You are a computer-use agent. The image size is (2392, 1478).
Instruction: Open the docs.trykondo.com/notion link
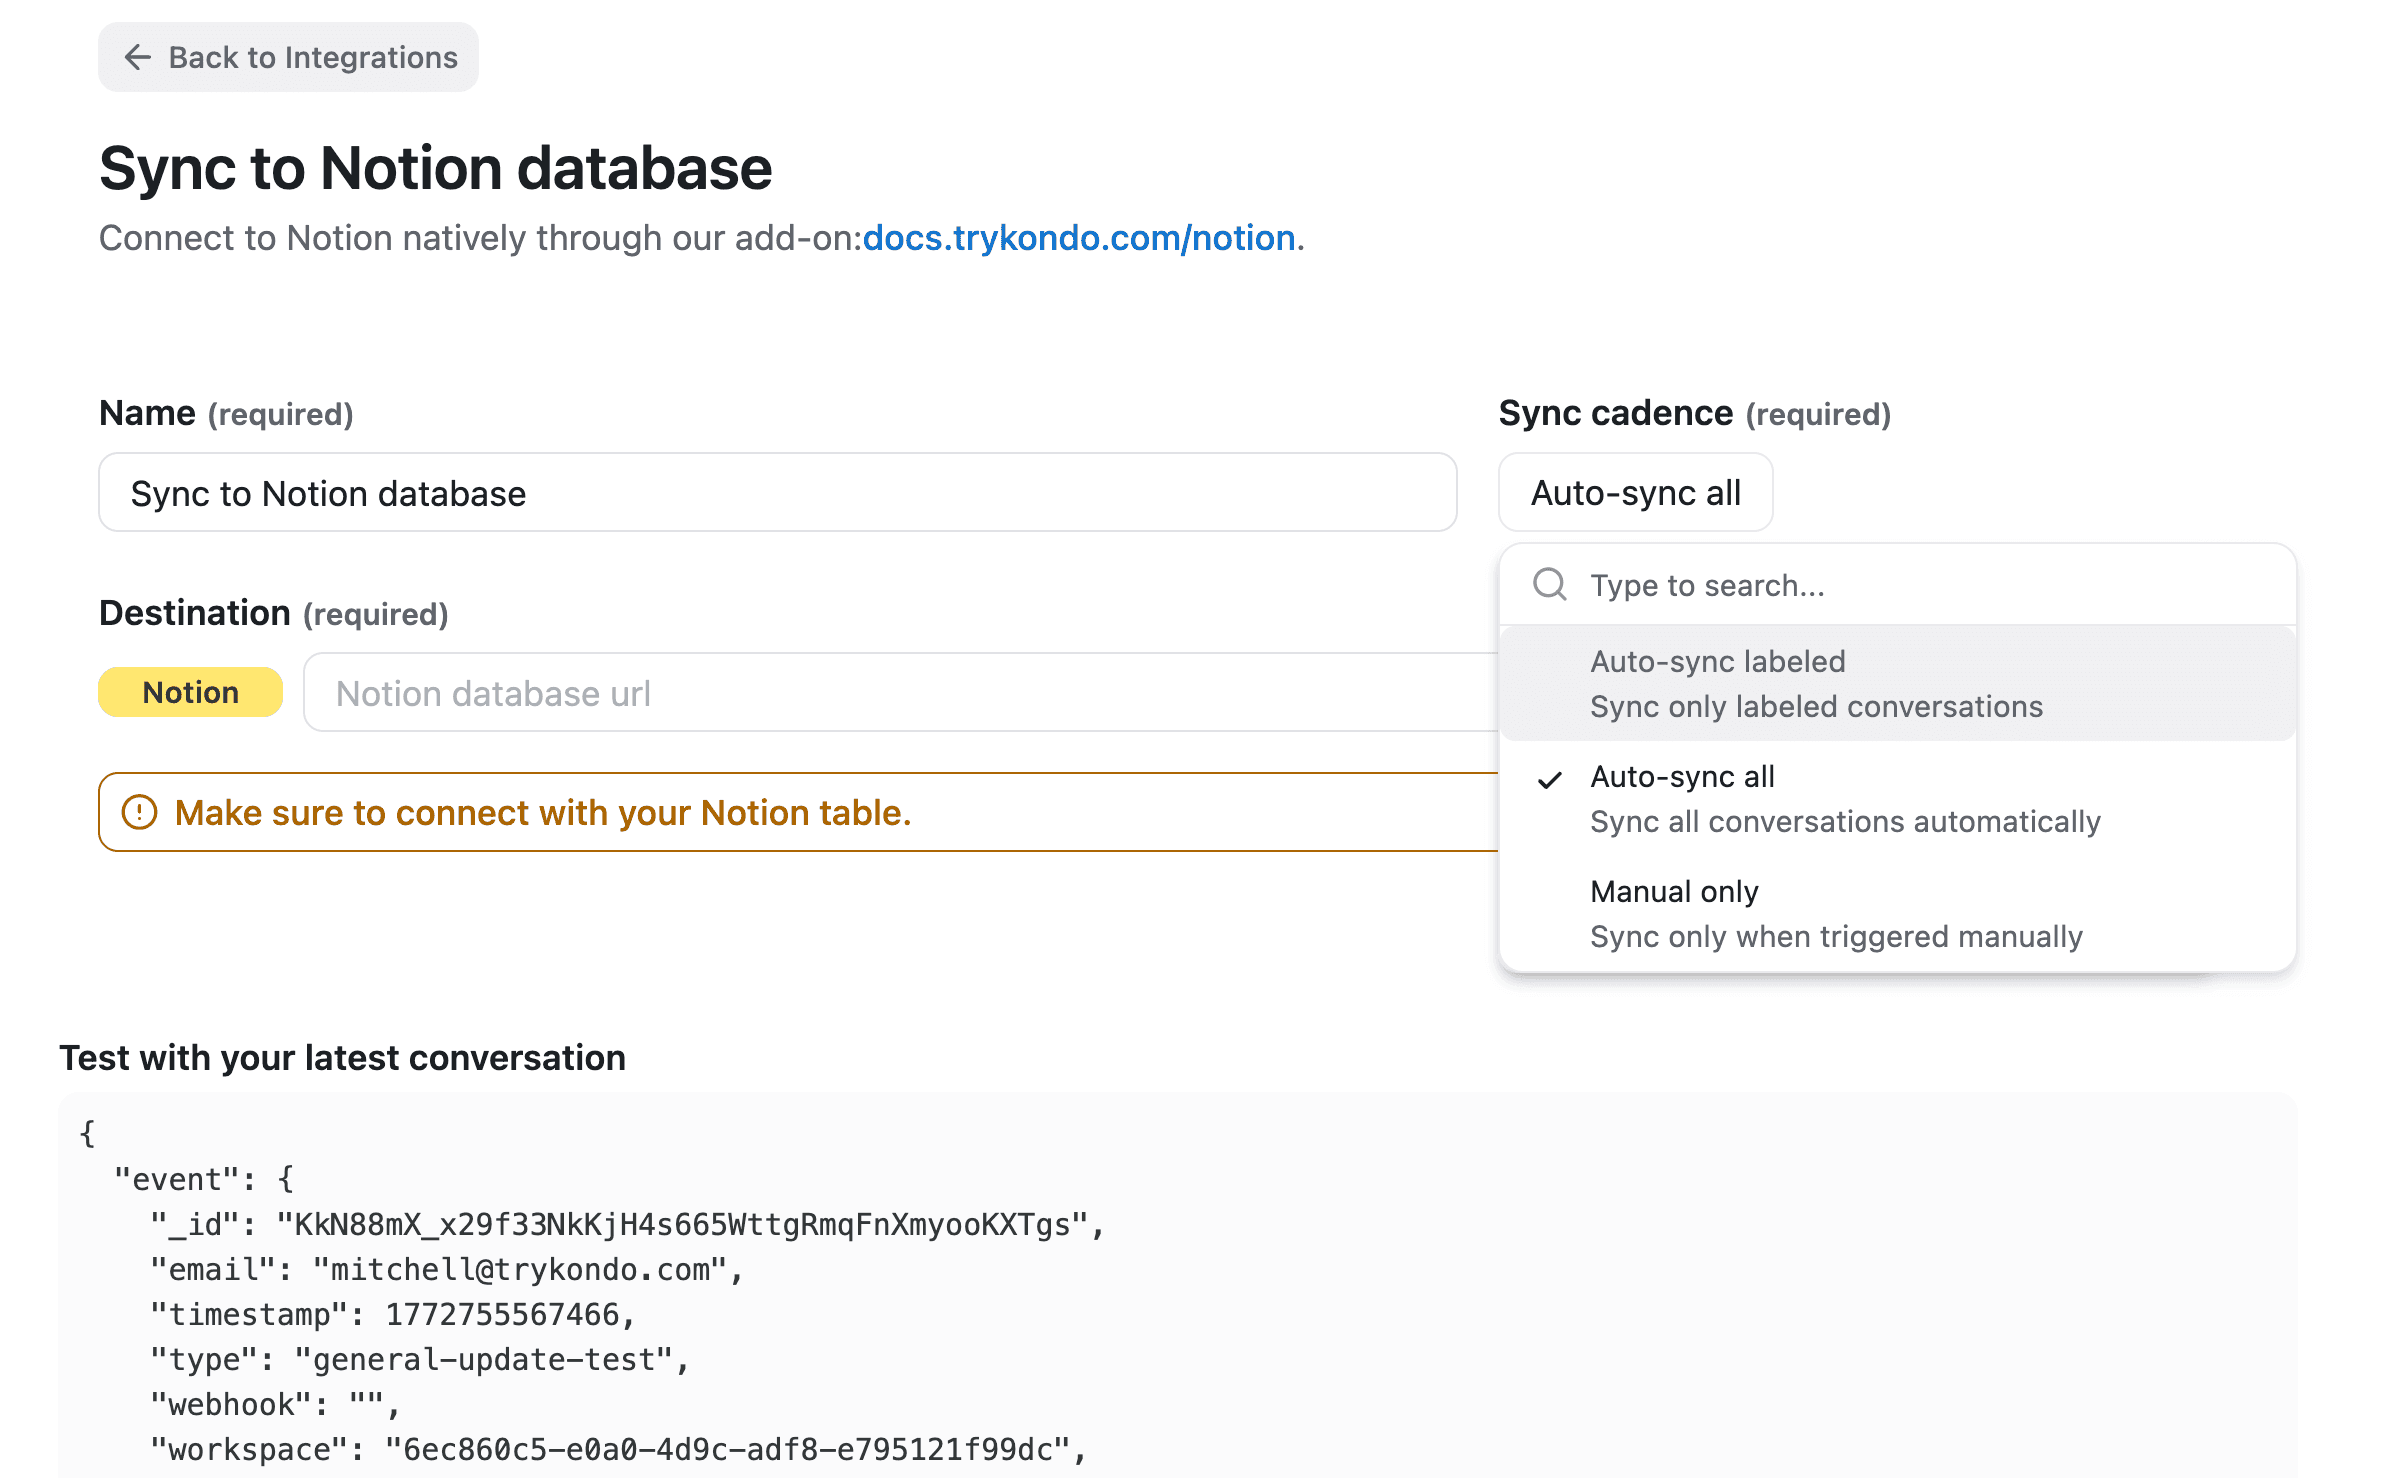1078,238
